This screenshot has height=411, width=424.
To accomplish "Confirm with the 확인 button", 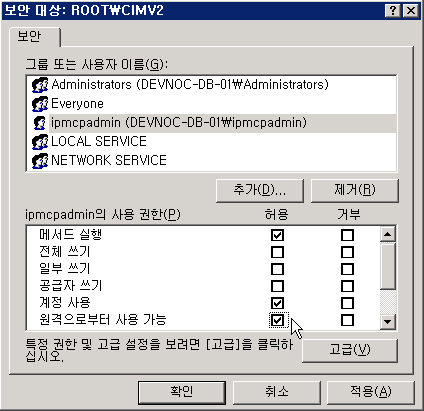I will coord(182,392).
